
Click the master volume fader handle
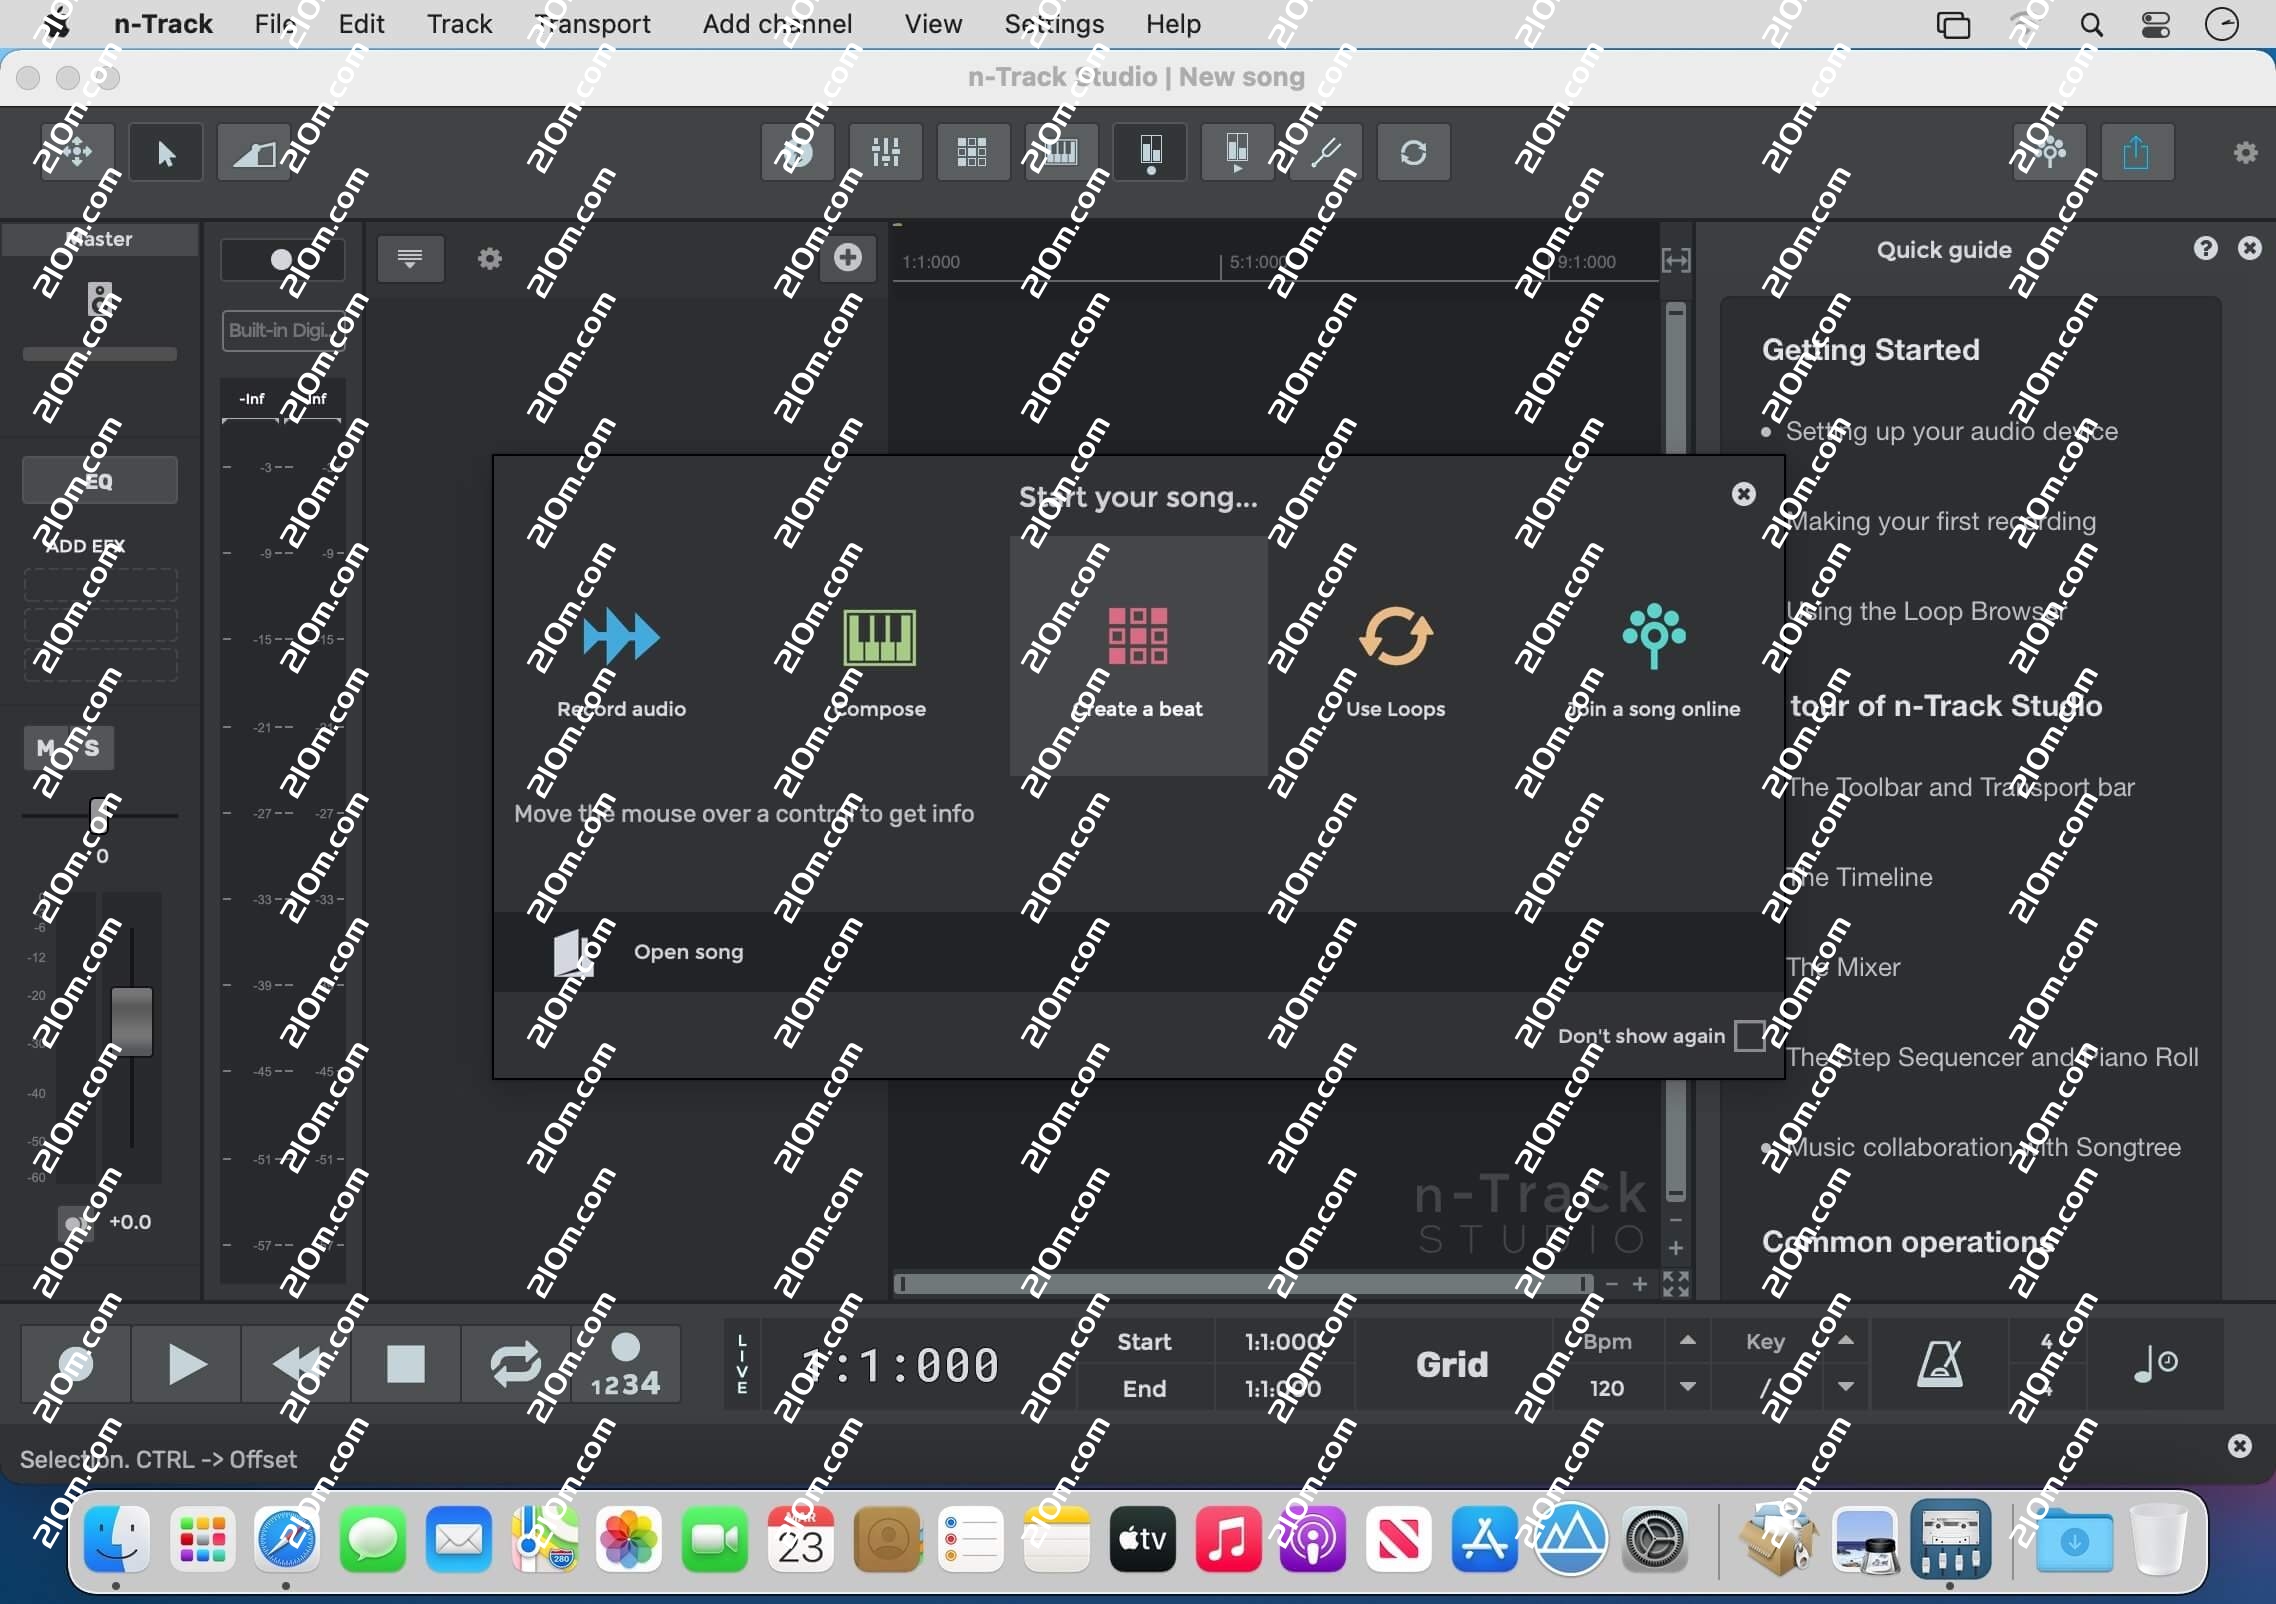(x=131, y=1021)
